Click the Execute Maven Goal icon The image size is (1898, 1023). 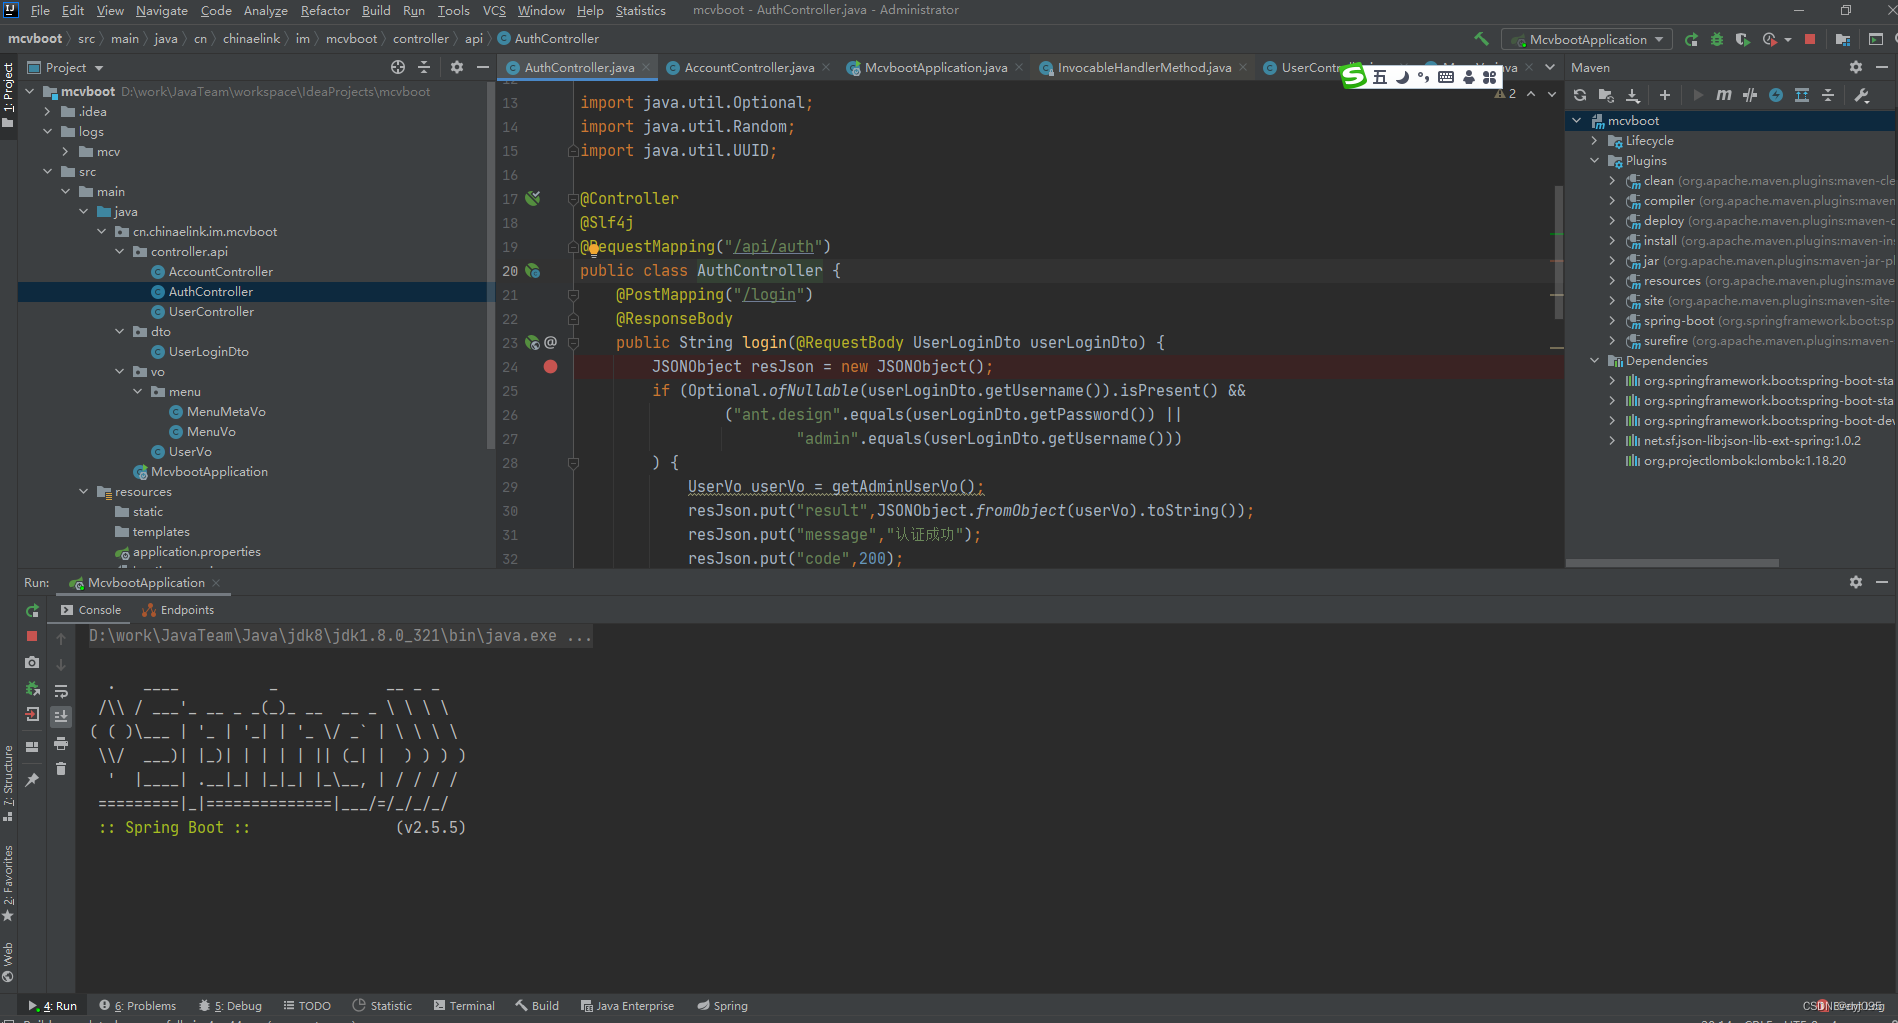pos(1723,95)
